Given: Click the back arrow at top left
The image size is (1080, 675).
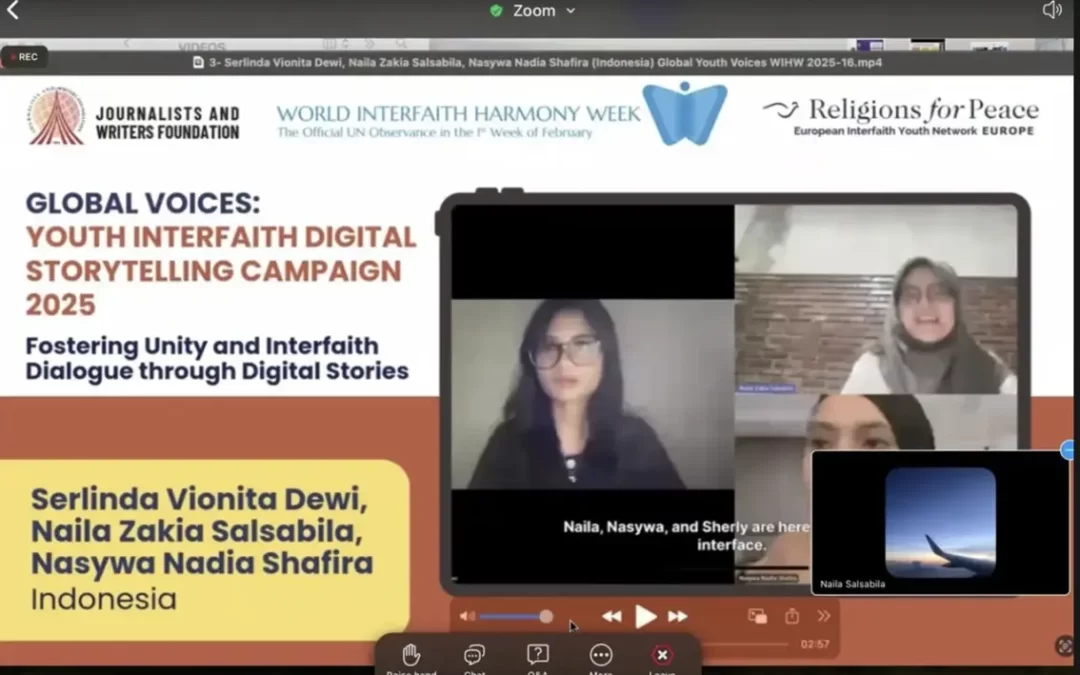Looking at the screenshot, I should coord(13,11).
